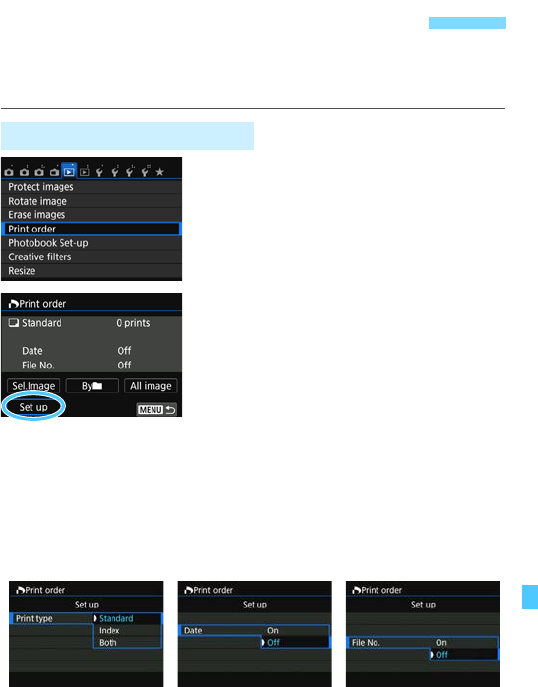Select Resize menu entry
Image resolution: width=538 pixels, height=687 pixels.
tap(91, 271)
